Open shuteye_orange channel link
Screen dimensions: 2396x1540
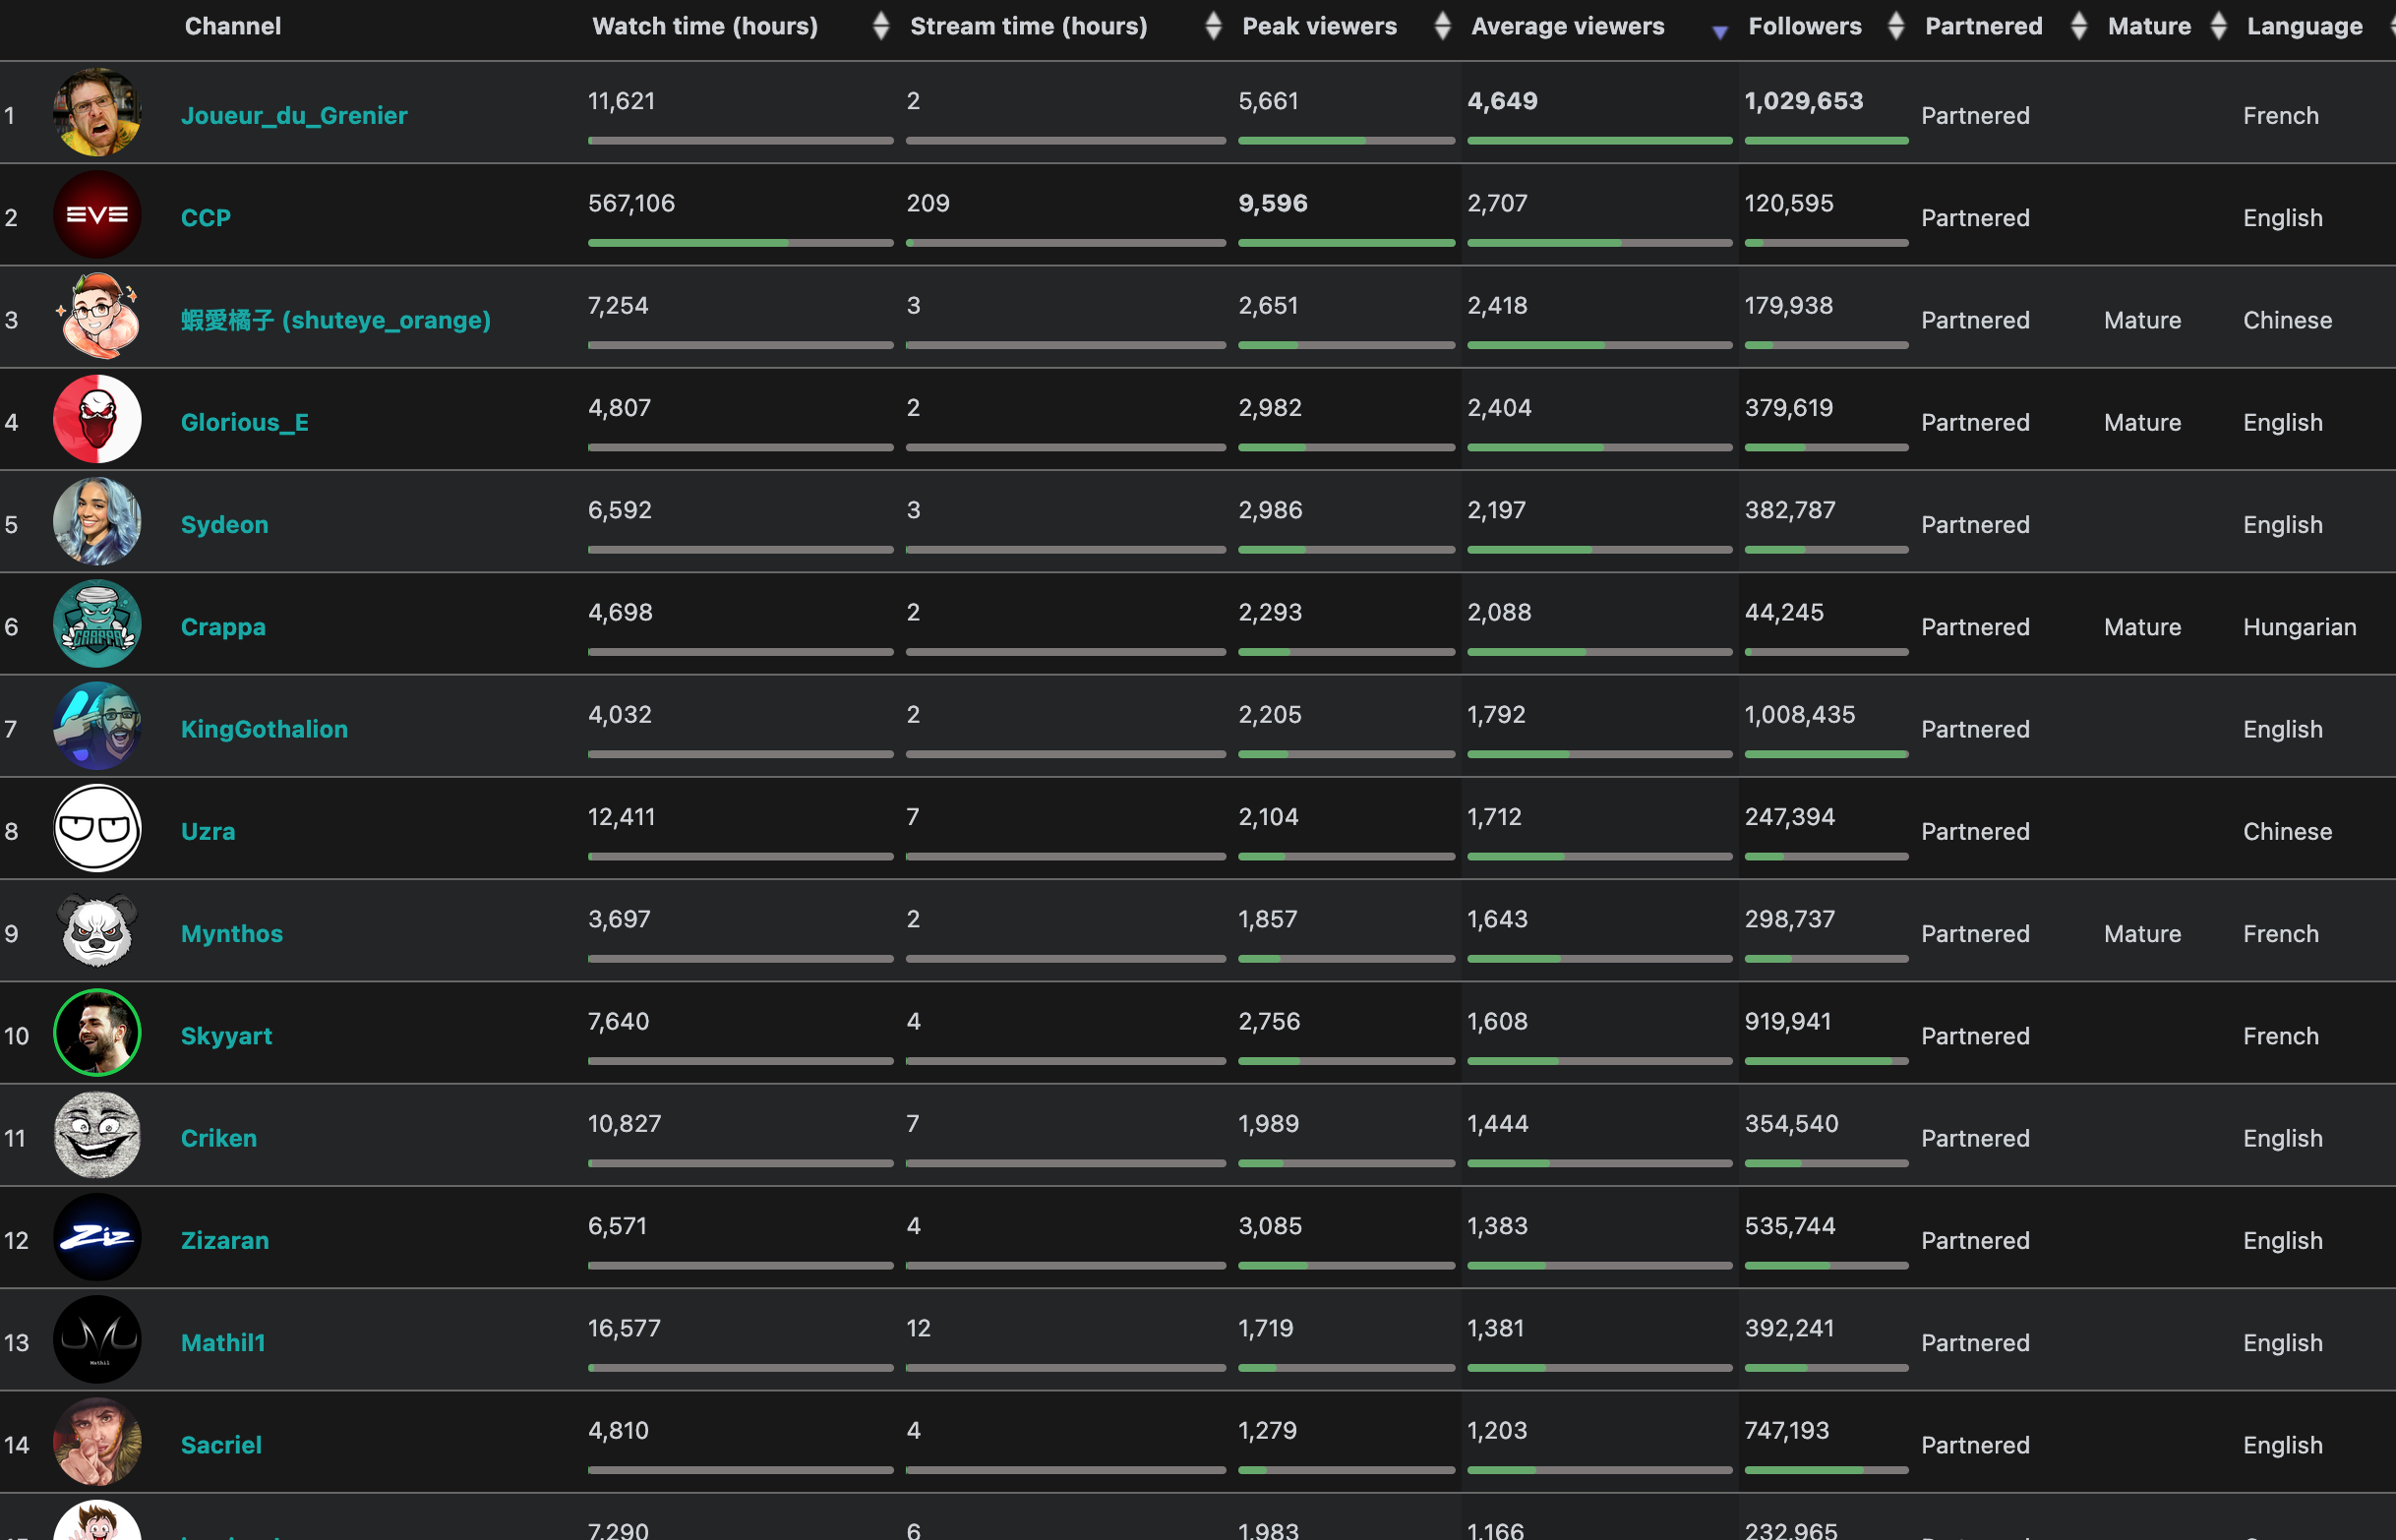click(x=336, y=320)
